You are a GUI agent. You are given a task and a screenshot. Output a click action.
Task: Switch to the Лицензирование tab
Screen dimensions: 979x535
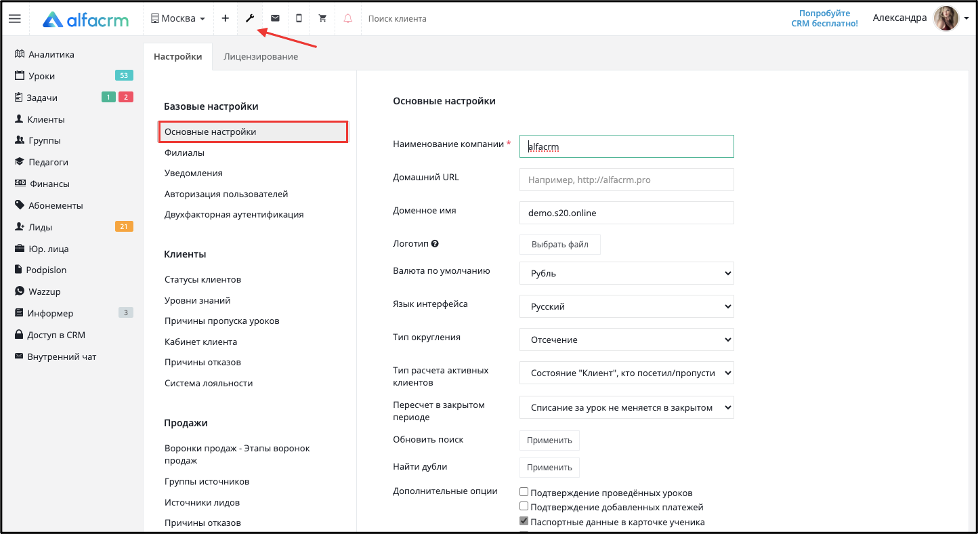pos(260,56)
